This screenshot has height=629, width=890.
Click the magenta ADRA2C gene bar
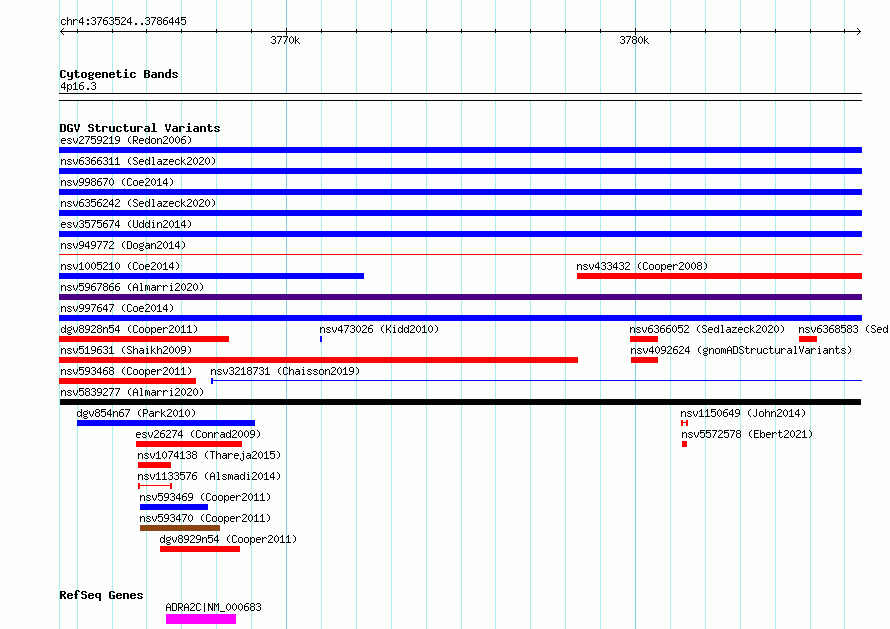coord(201,619)
